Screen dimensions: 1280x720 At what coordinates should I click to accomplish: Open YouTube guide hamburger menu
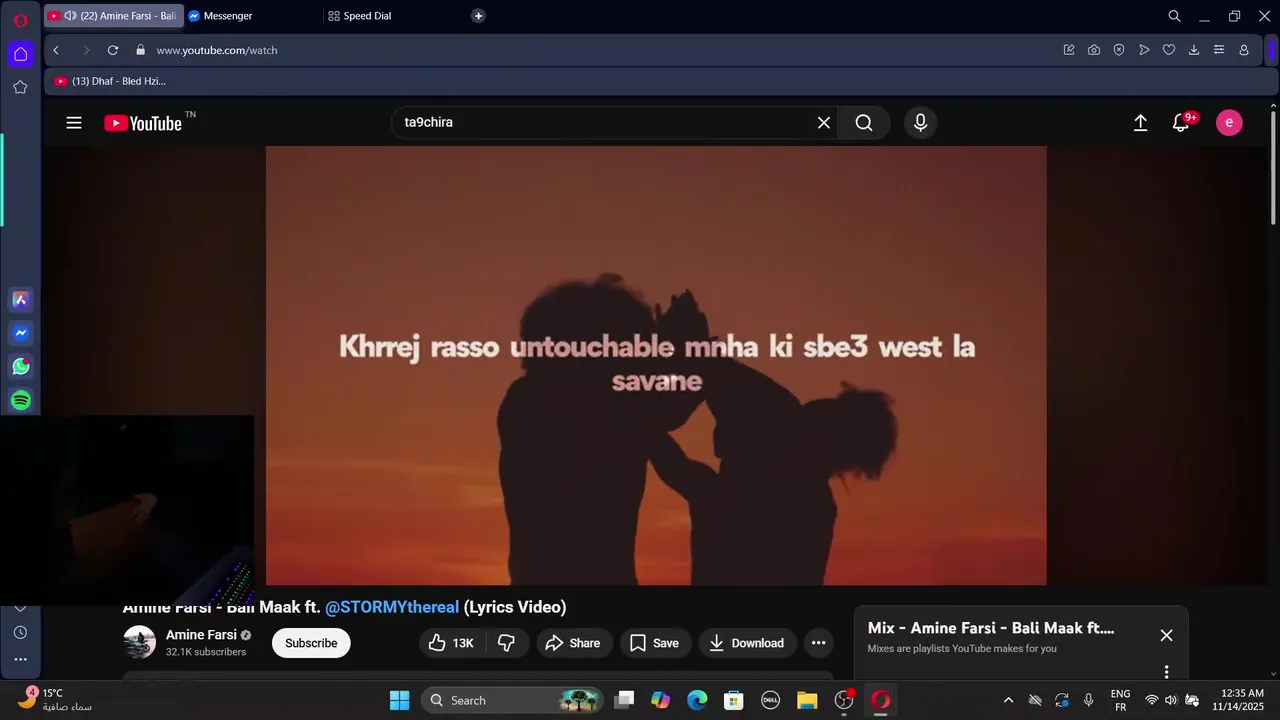[74, 123]
